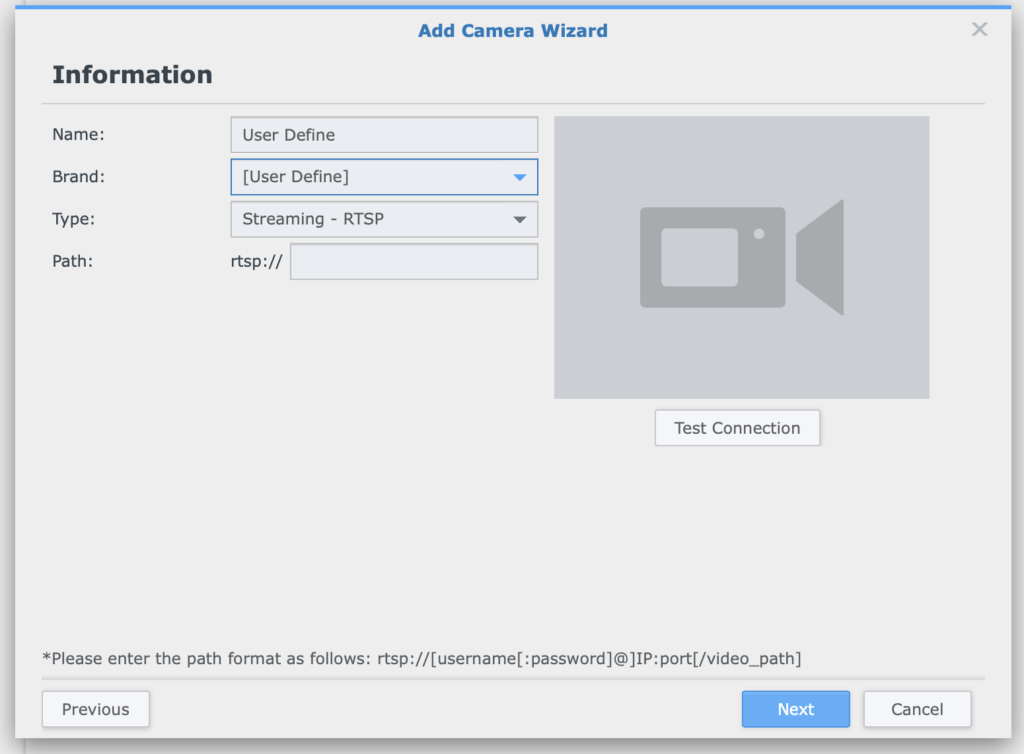Click the 'Name:' label

pyautogui.click(x=78, y=134)
